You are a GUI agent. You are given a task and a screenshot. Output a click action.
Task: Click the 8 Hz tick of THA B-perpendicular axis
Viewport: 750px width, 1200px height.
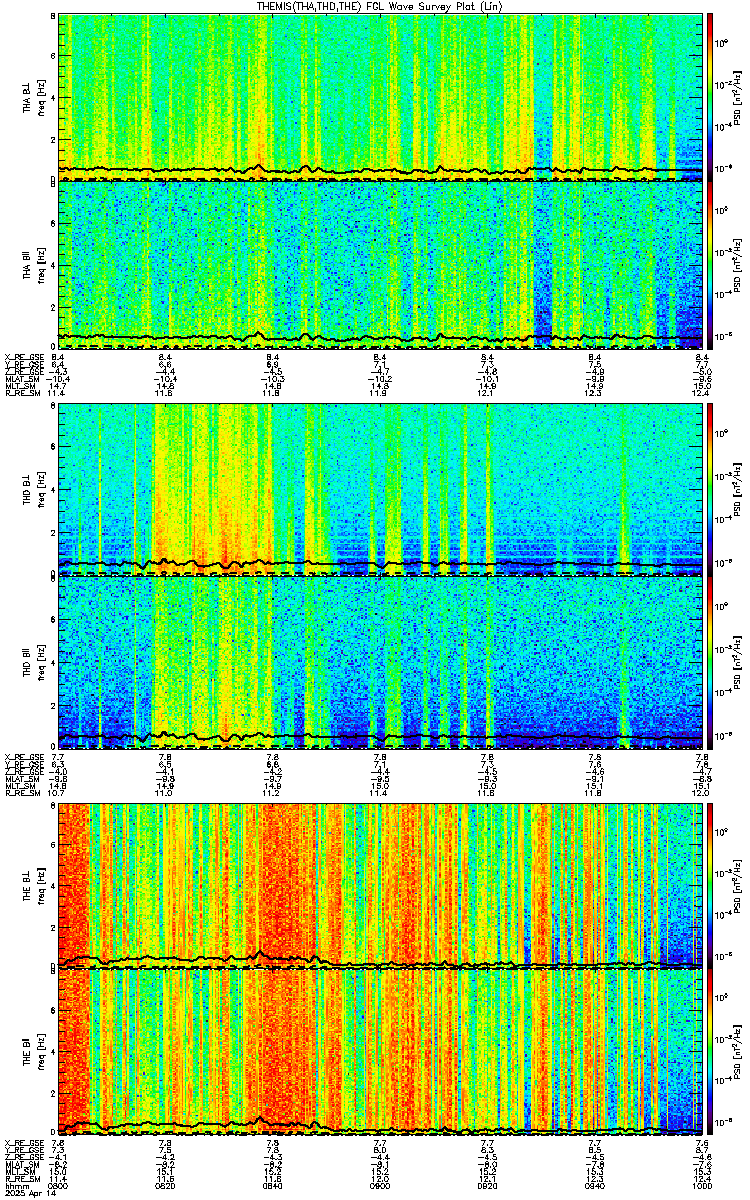click(52, 18)
